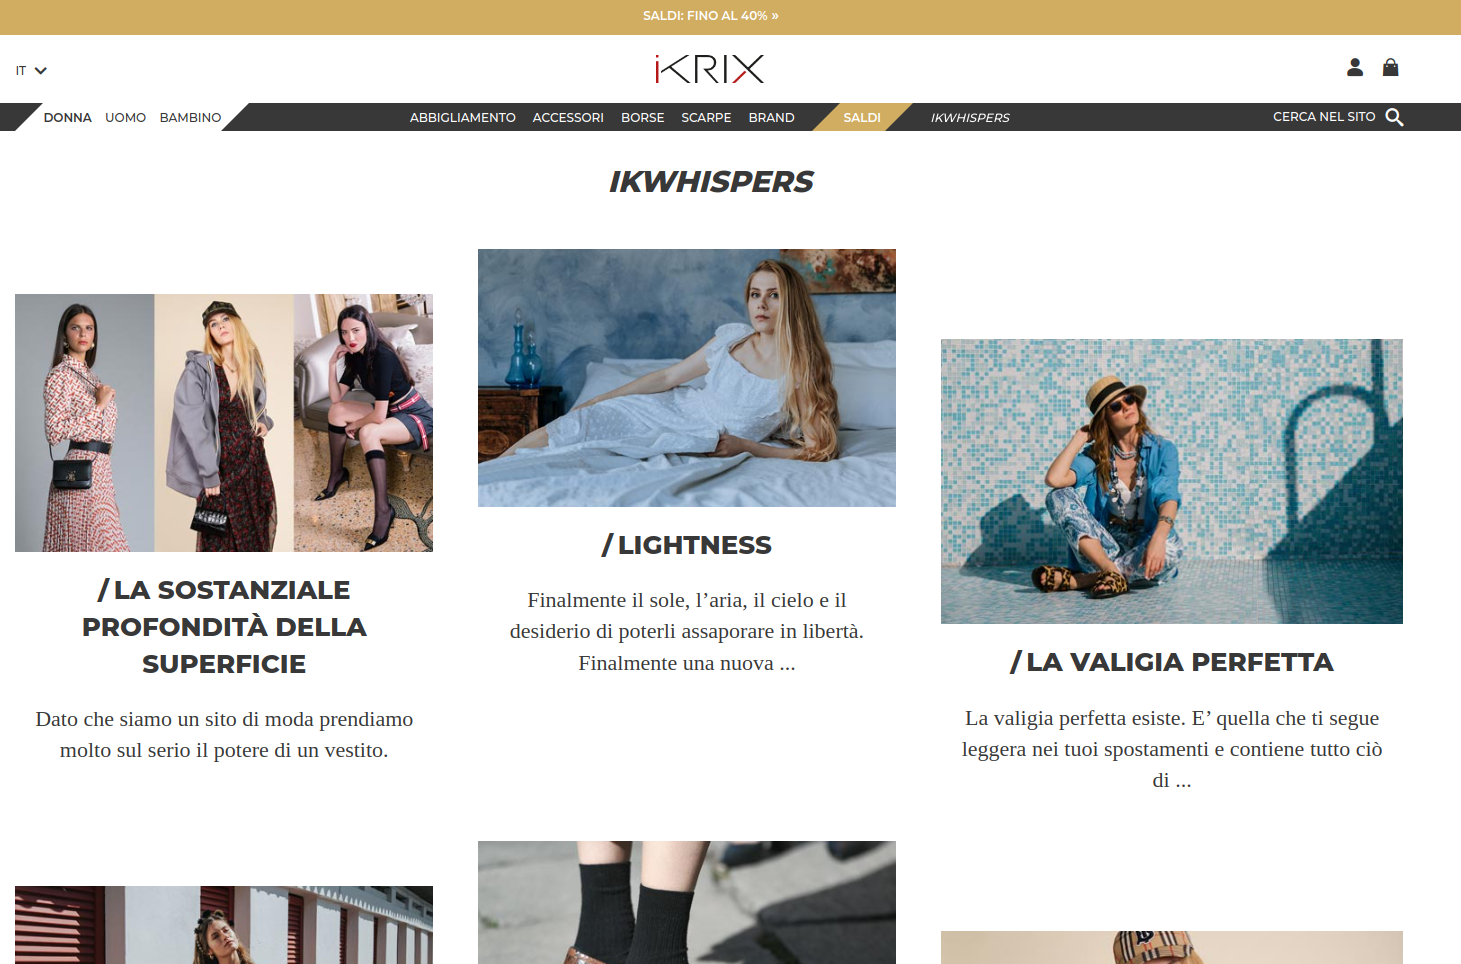Open the SALDI sale tab
Viewport: 1461px width, 964px height.
(x=862, y=117)
